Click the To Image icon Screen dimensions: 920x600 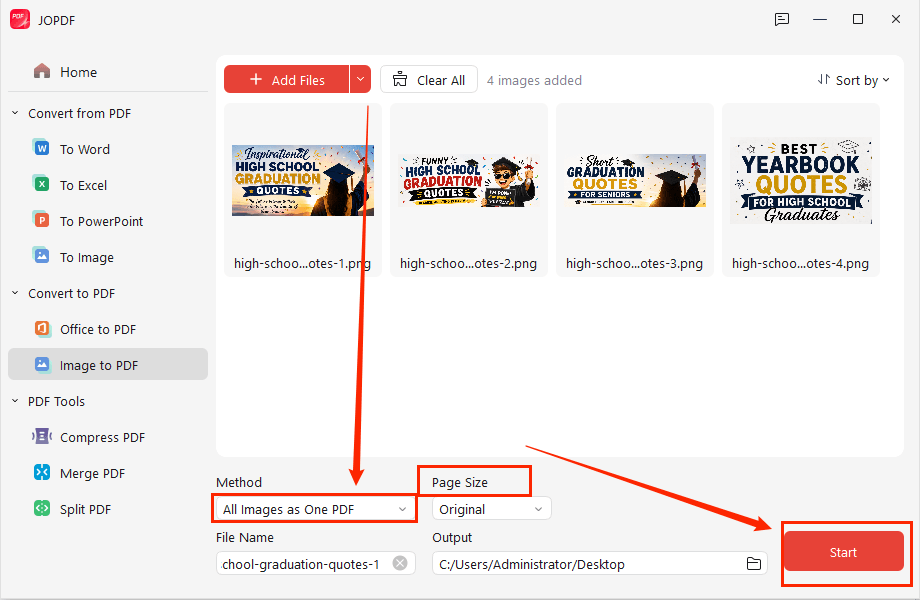pos(42,256)
